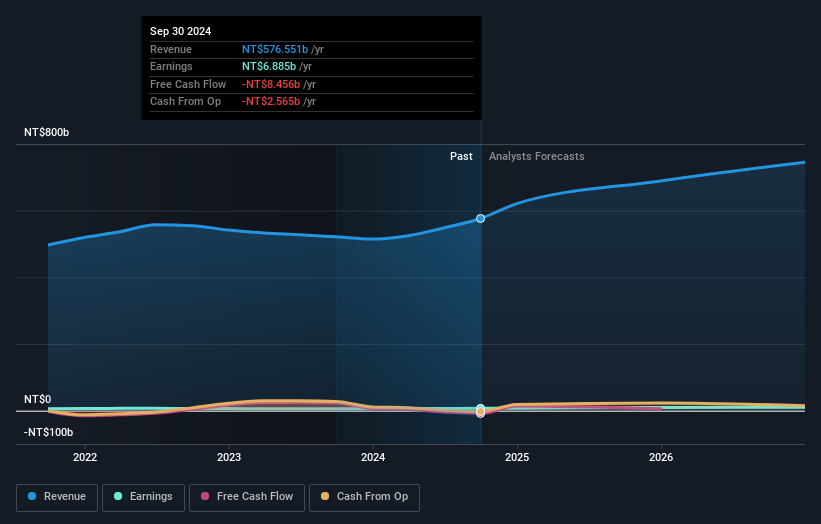Click the tooltip date Sep 30 2024
This screenshot has height=524, width=821.
181,31
